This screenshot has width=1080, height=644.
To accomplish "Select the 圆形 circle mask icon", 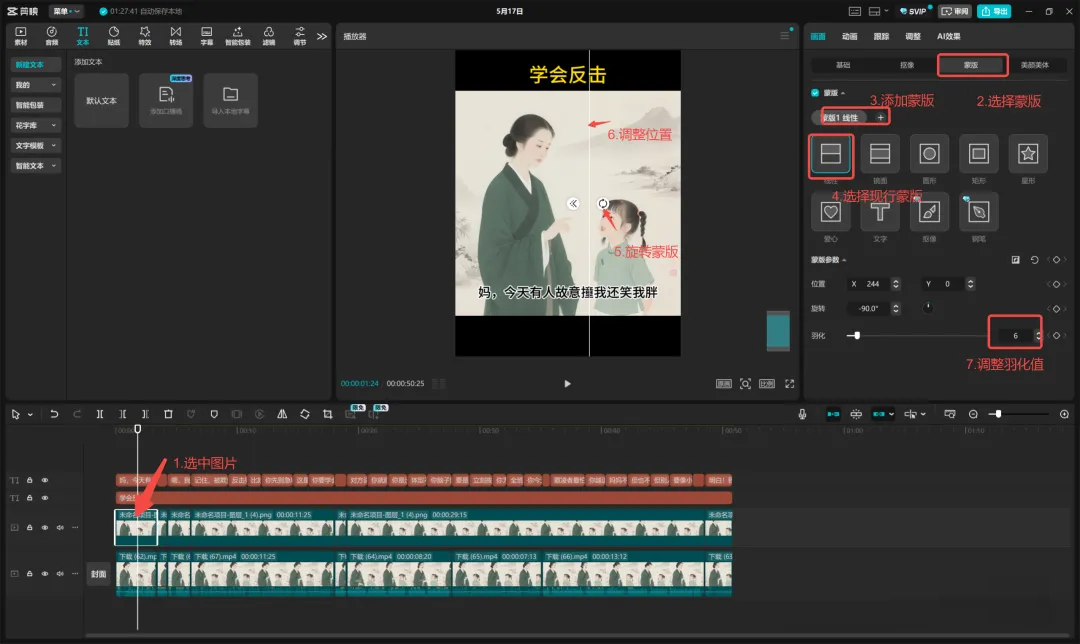I will click(x=929, y=154).
